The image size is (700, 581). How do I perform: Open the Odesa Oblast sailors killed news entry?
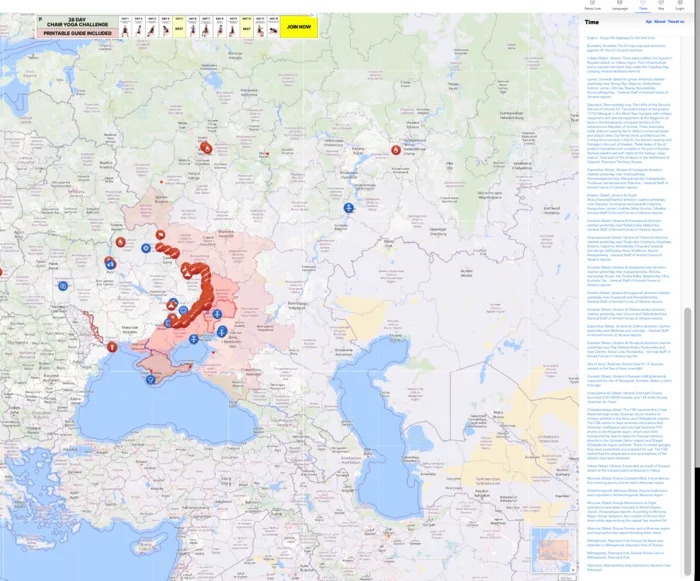629,65
